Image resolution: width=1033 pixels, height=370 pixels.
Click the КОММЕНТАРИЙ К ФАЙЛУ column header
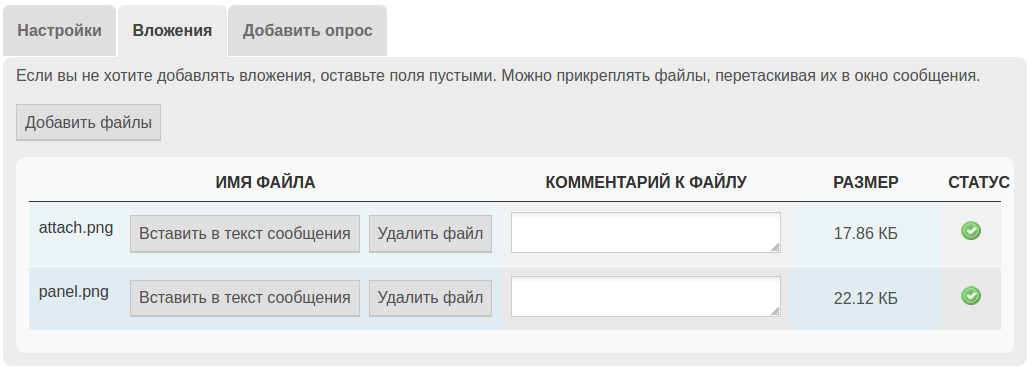coord(646,182)
